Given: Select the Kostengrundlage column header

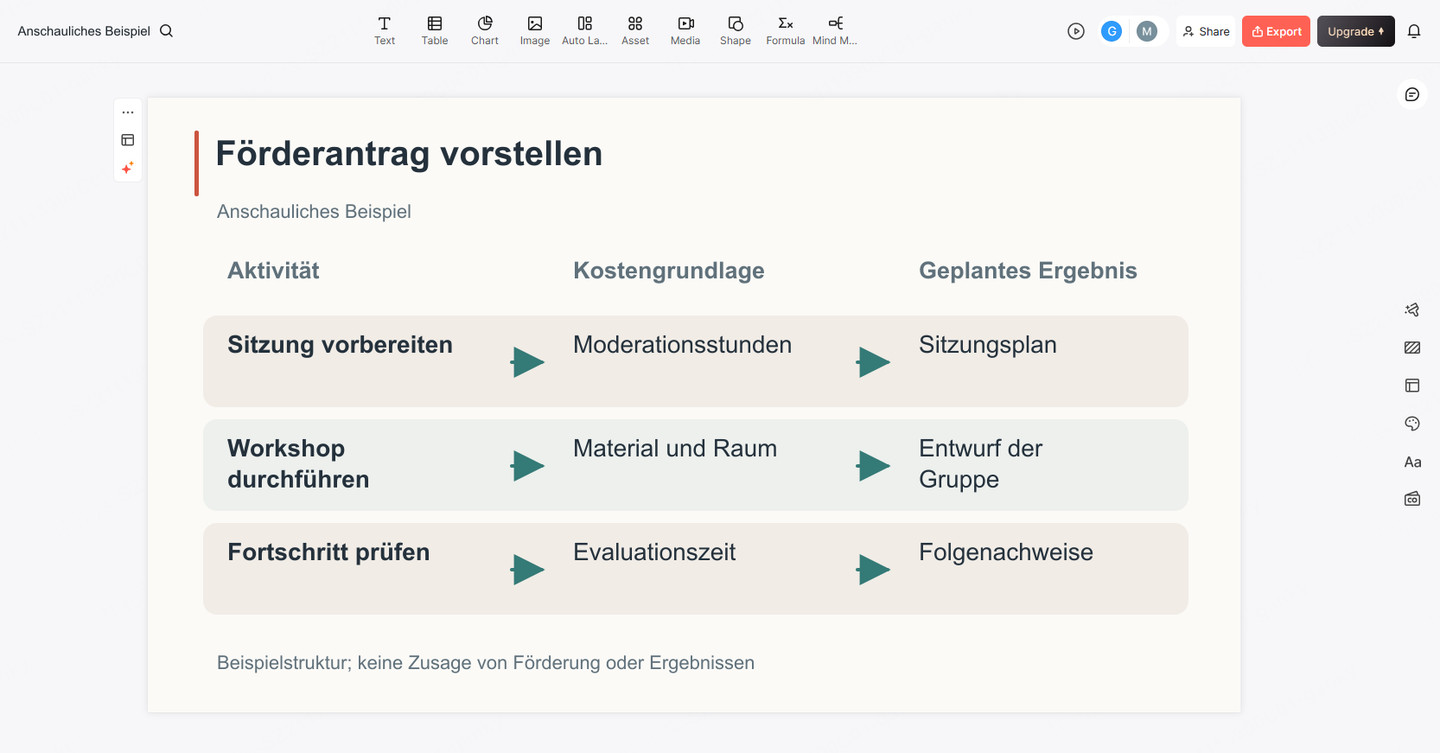Looking at the screenshot, I should click(668, 270).
